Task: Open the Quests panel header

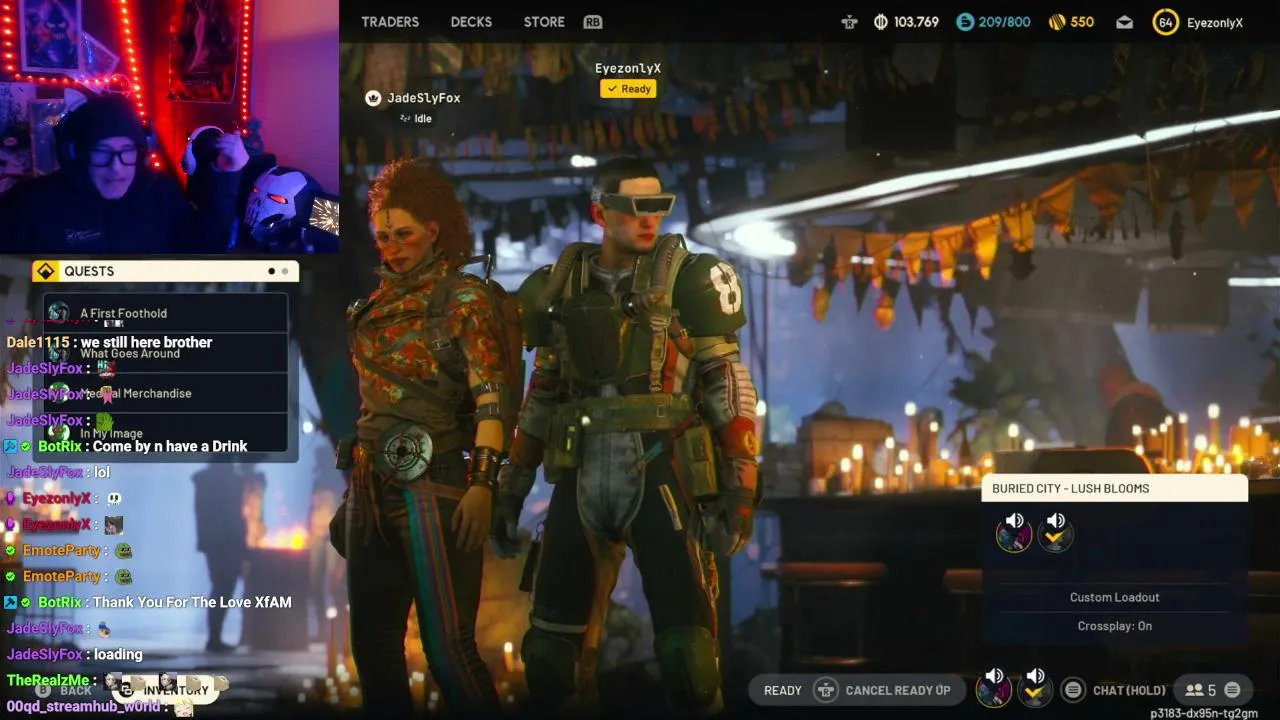Action: click(x=165, y=271)
